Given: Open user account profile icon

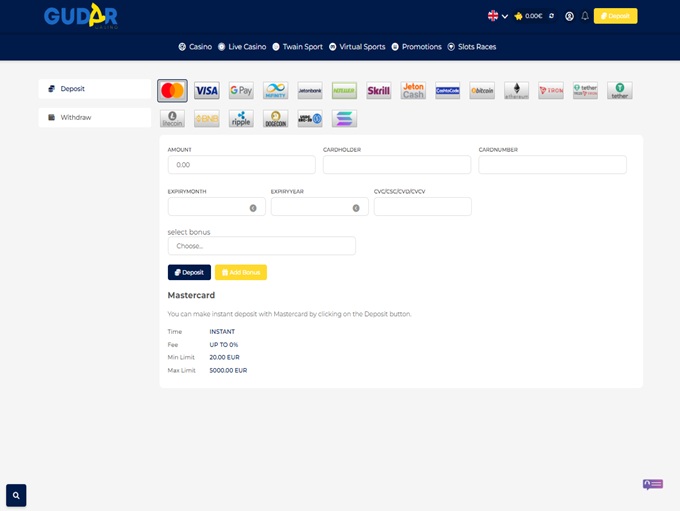Looking at the screenshot, I should tap(569, 16).
